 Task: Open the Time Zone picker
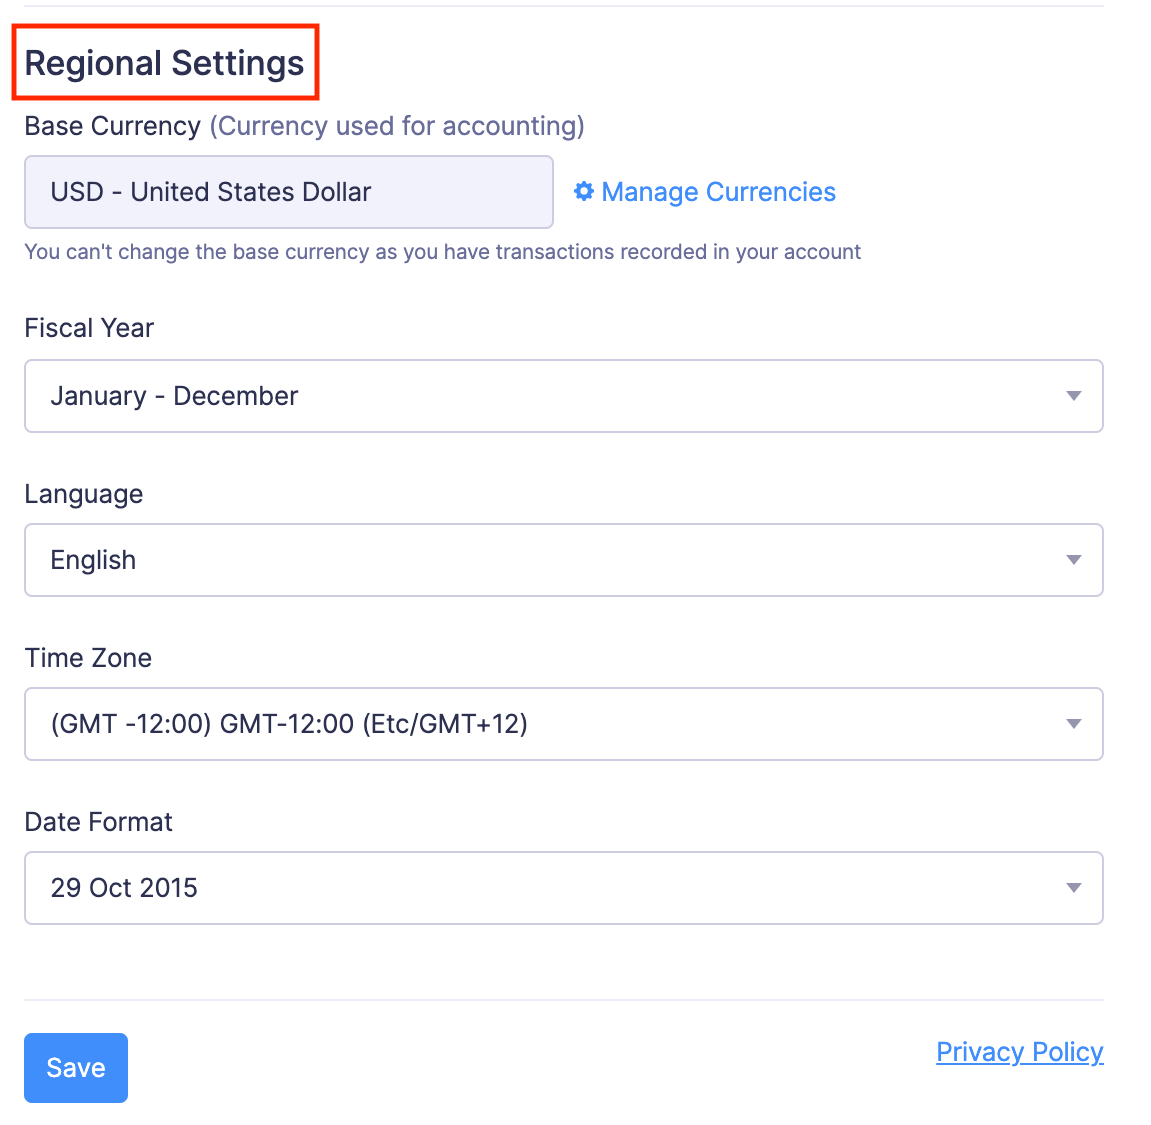click(563, 724)
